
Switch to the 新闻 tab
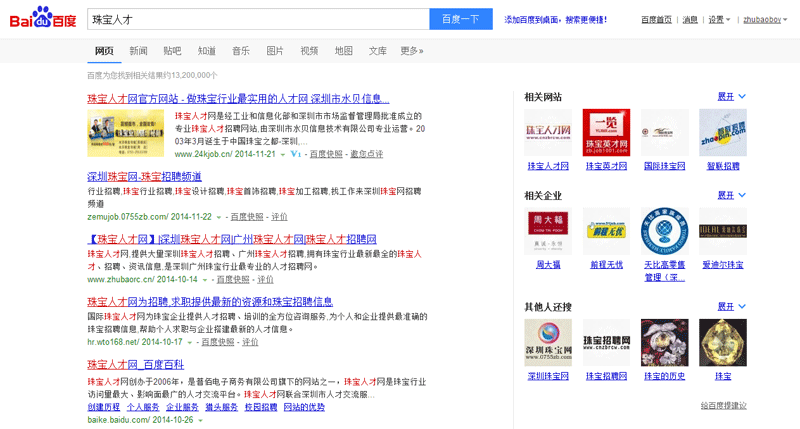click(x=138, y=51)
